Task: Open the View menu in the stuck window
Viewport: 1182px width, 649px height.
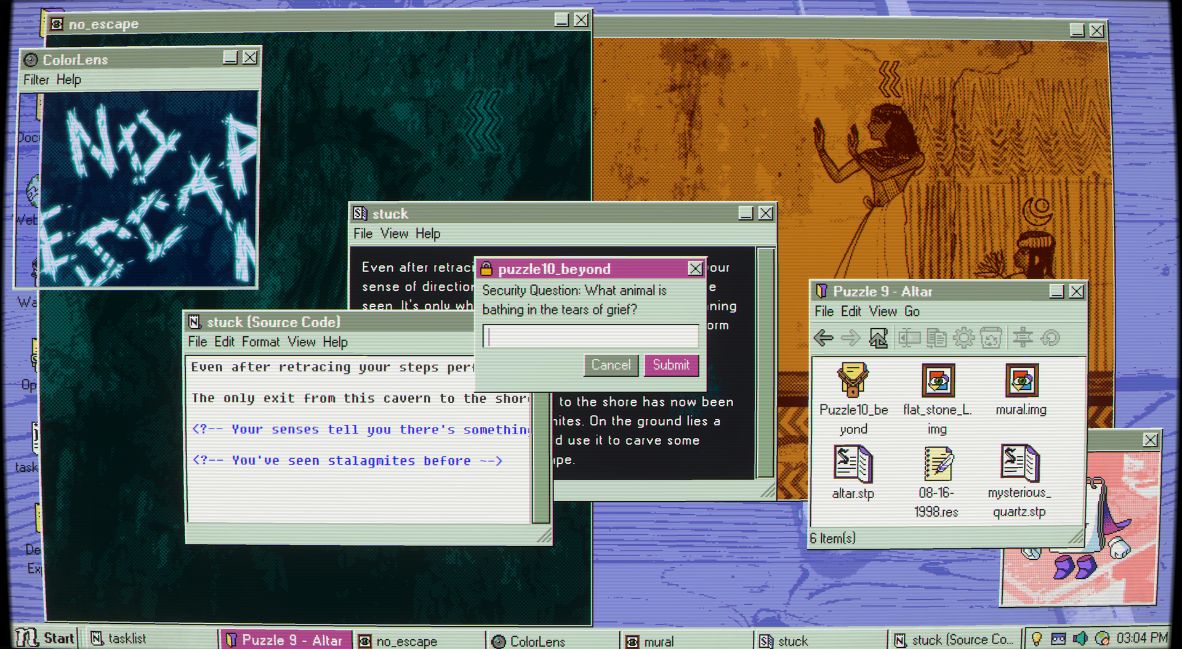Action: [x=394, y=234]
